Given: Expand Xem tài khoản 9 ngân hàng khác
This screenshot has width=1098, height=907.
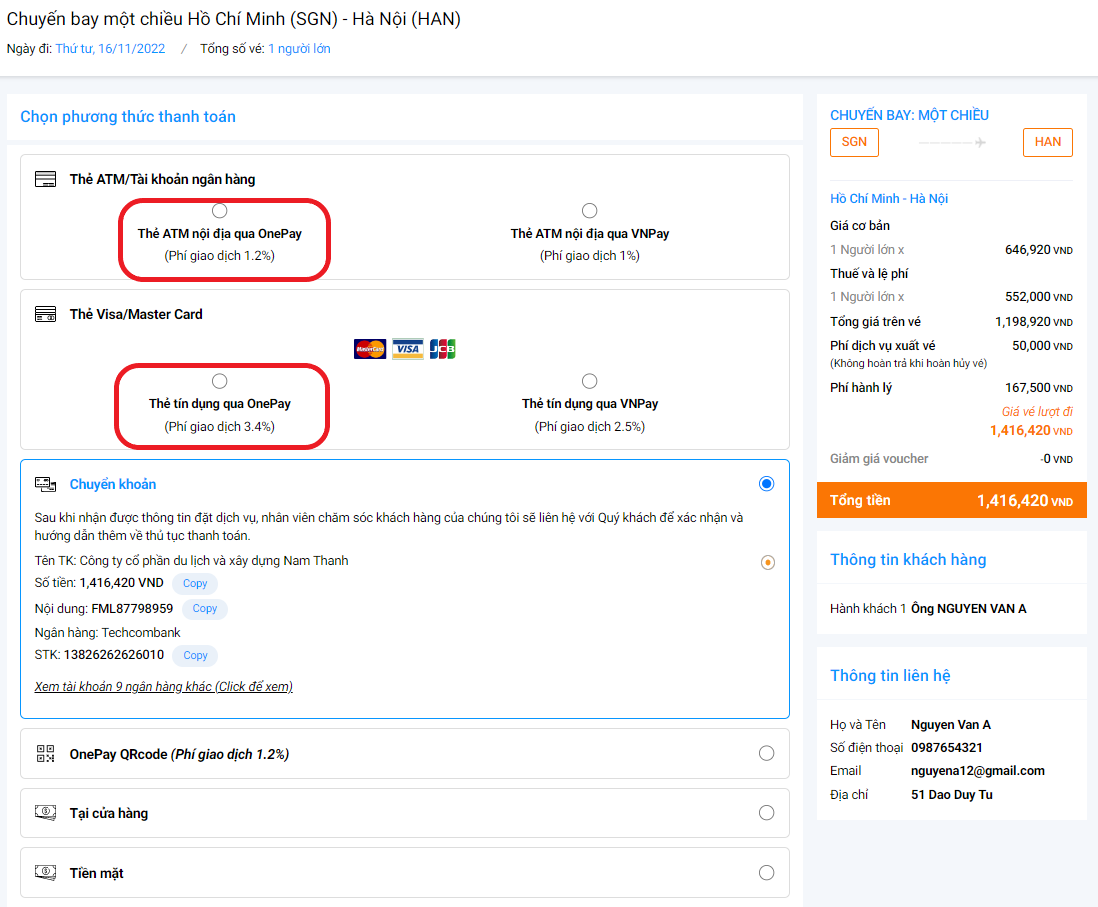Looking at the screenshot, I should pyautogui.click(x=163, y=687).
